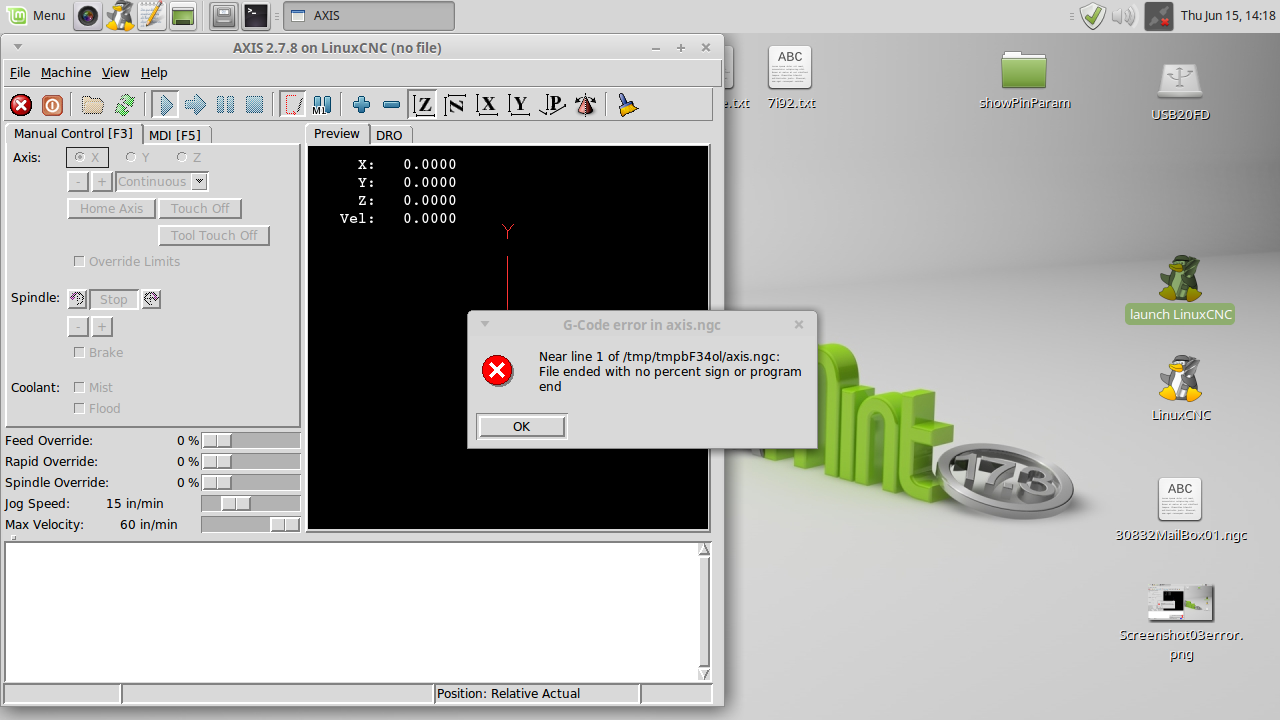Image resolution: width=1280 pixels, height=720 pixels.
Task: Click the Touch Off button
Action: click(x=200, y=208)
